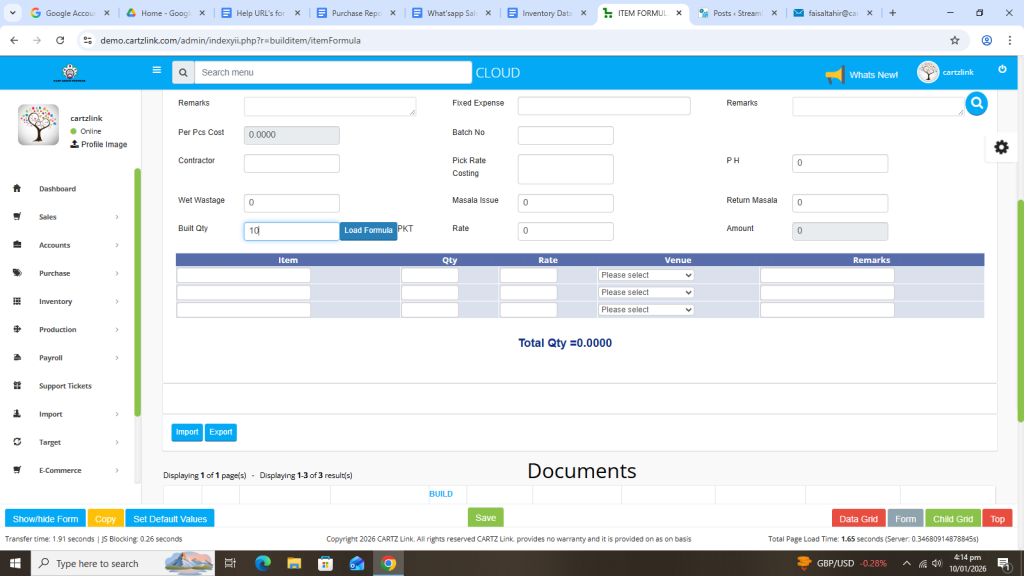Open the Dashboard home icon in sidebar
Screen dimensions: 1024x576
(x=17, y=188)
